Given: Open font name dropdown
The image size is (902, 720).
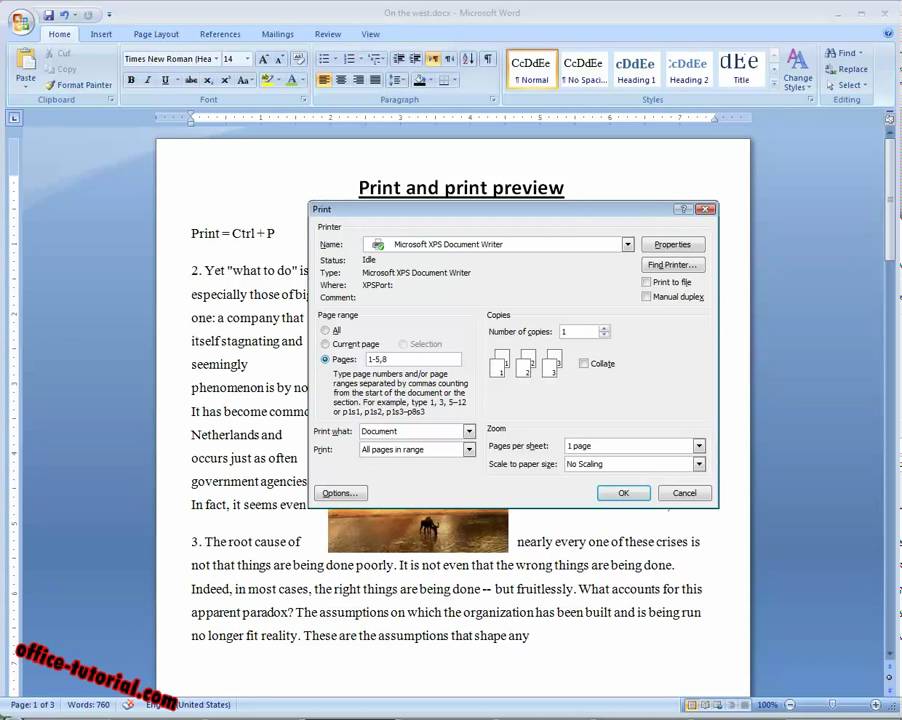Looking at the screenshot, I should [216, 59].
